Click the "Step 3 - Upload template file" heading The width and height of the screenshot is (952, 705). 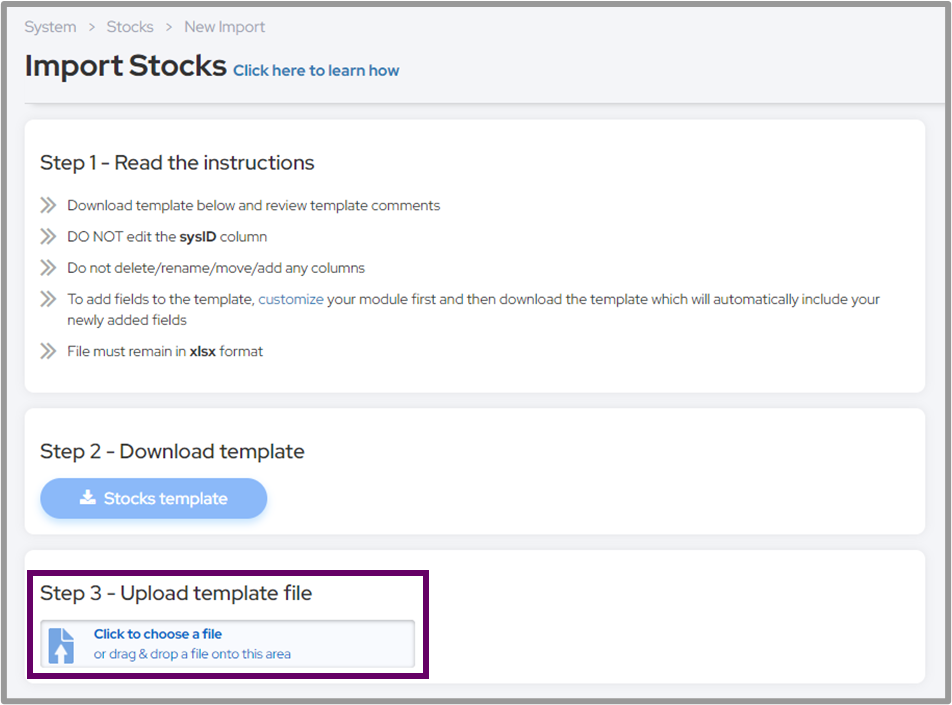176,593
